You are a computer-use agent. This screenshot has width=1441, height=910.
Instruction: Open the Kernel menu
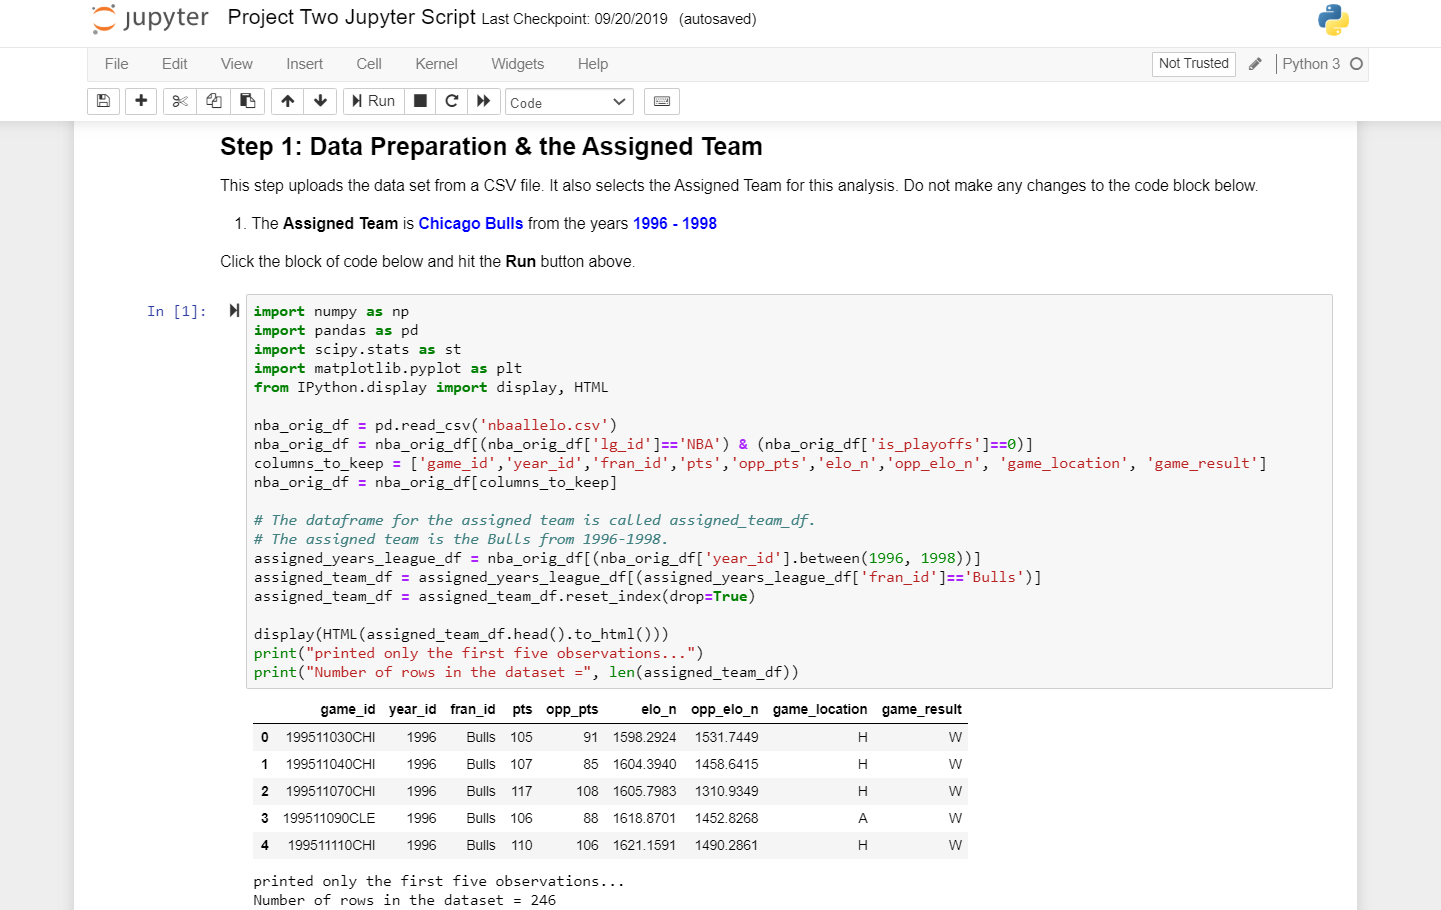[436, 64]
